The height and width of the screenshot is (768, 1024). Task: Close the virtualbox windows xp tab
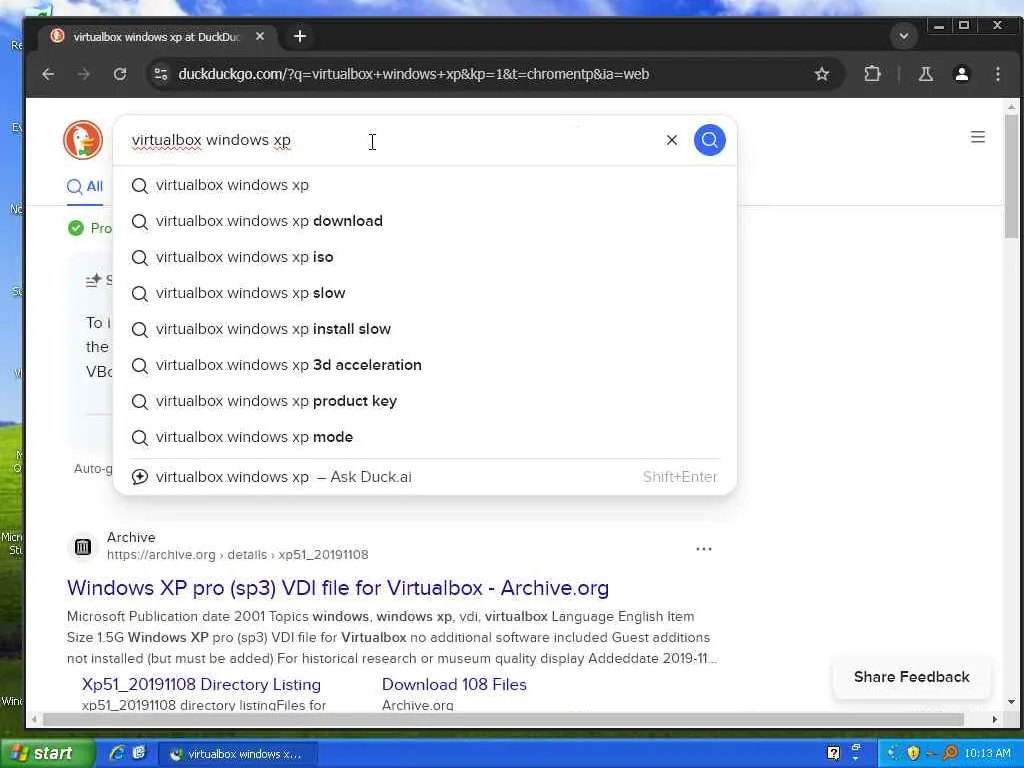tap(260, 37)
